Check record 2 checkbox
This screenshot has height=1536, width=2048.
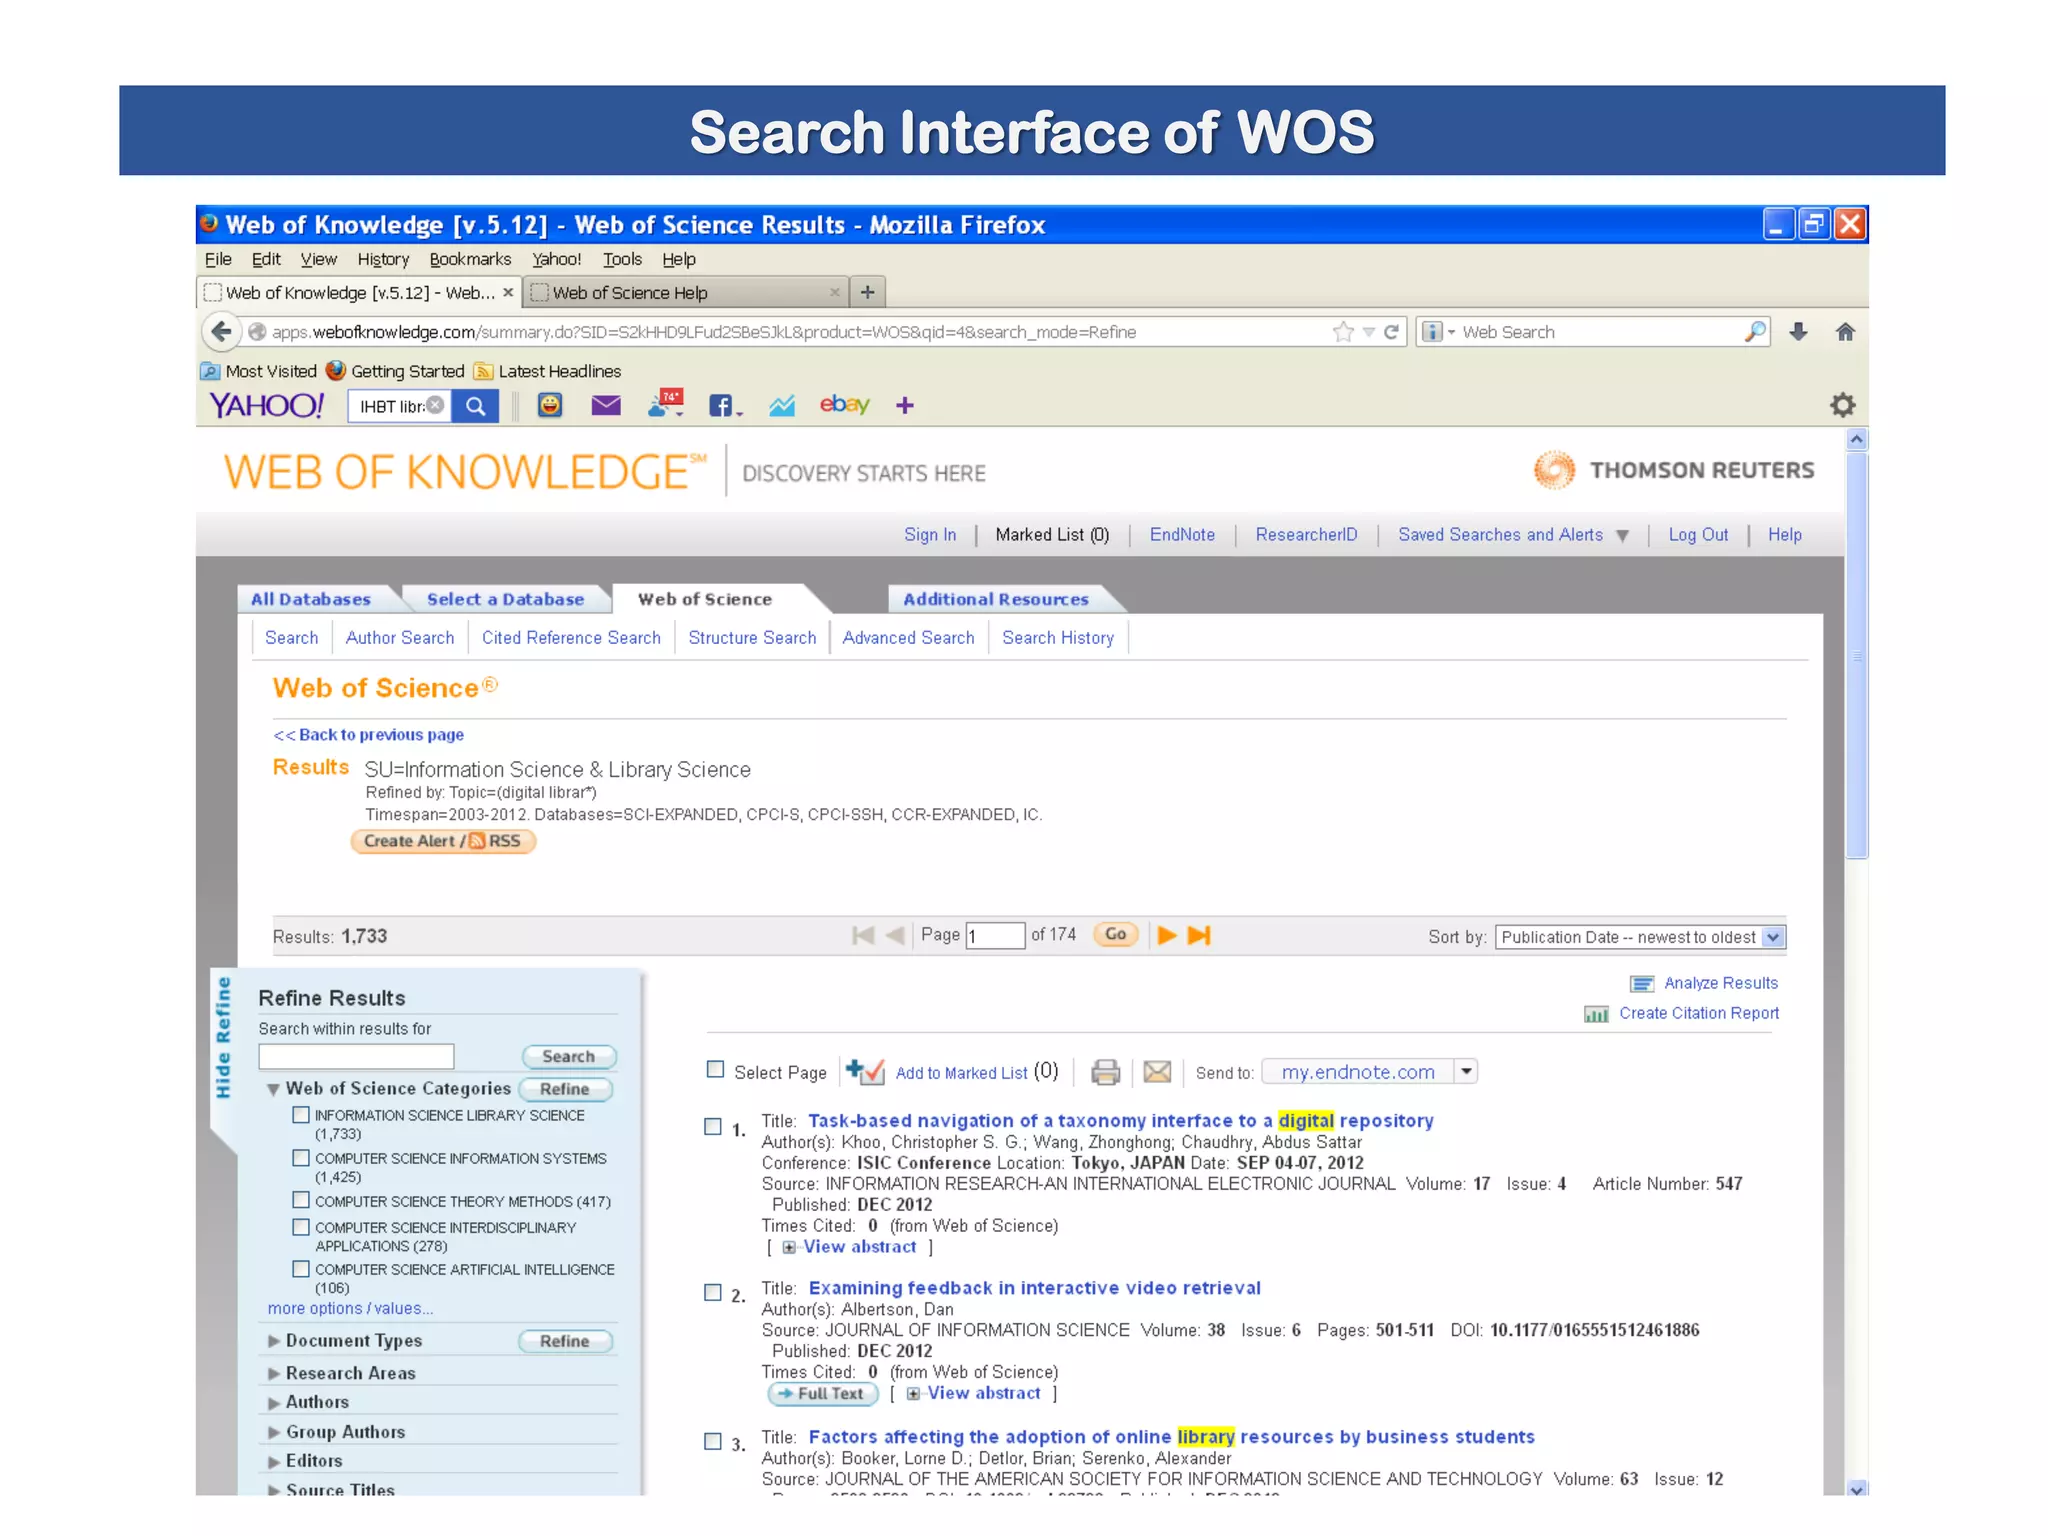click(x=713, y=1293)
